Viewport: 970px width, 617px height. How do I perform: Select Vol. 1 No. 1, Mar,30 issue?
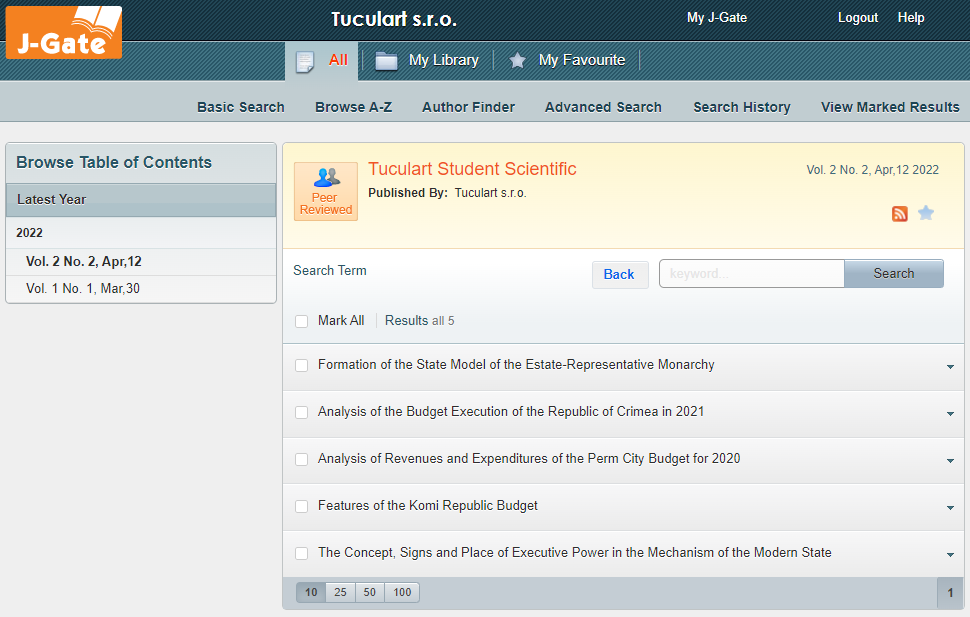pos(84,289)
